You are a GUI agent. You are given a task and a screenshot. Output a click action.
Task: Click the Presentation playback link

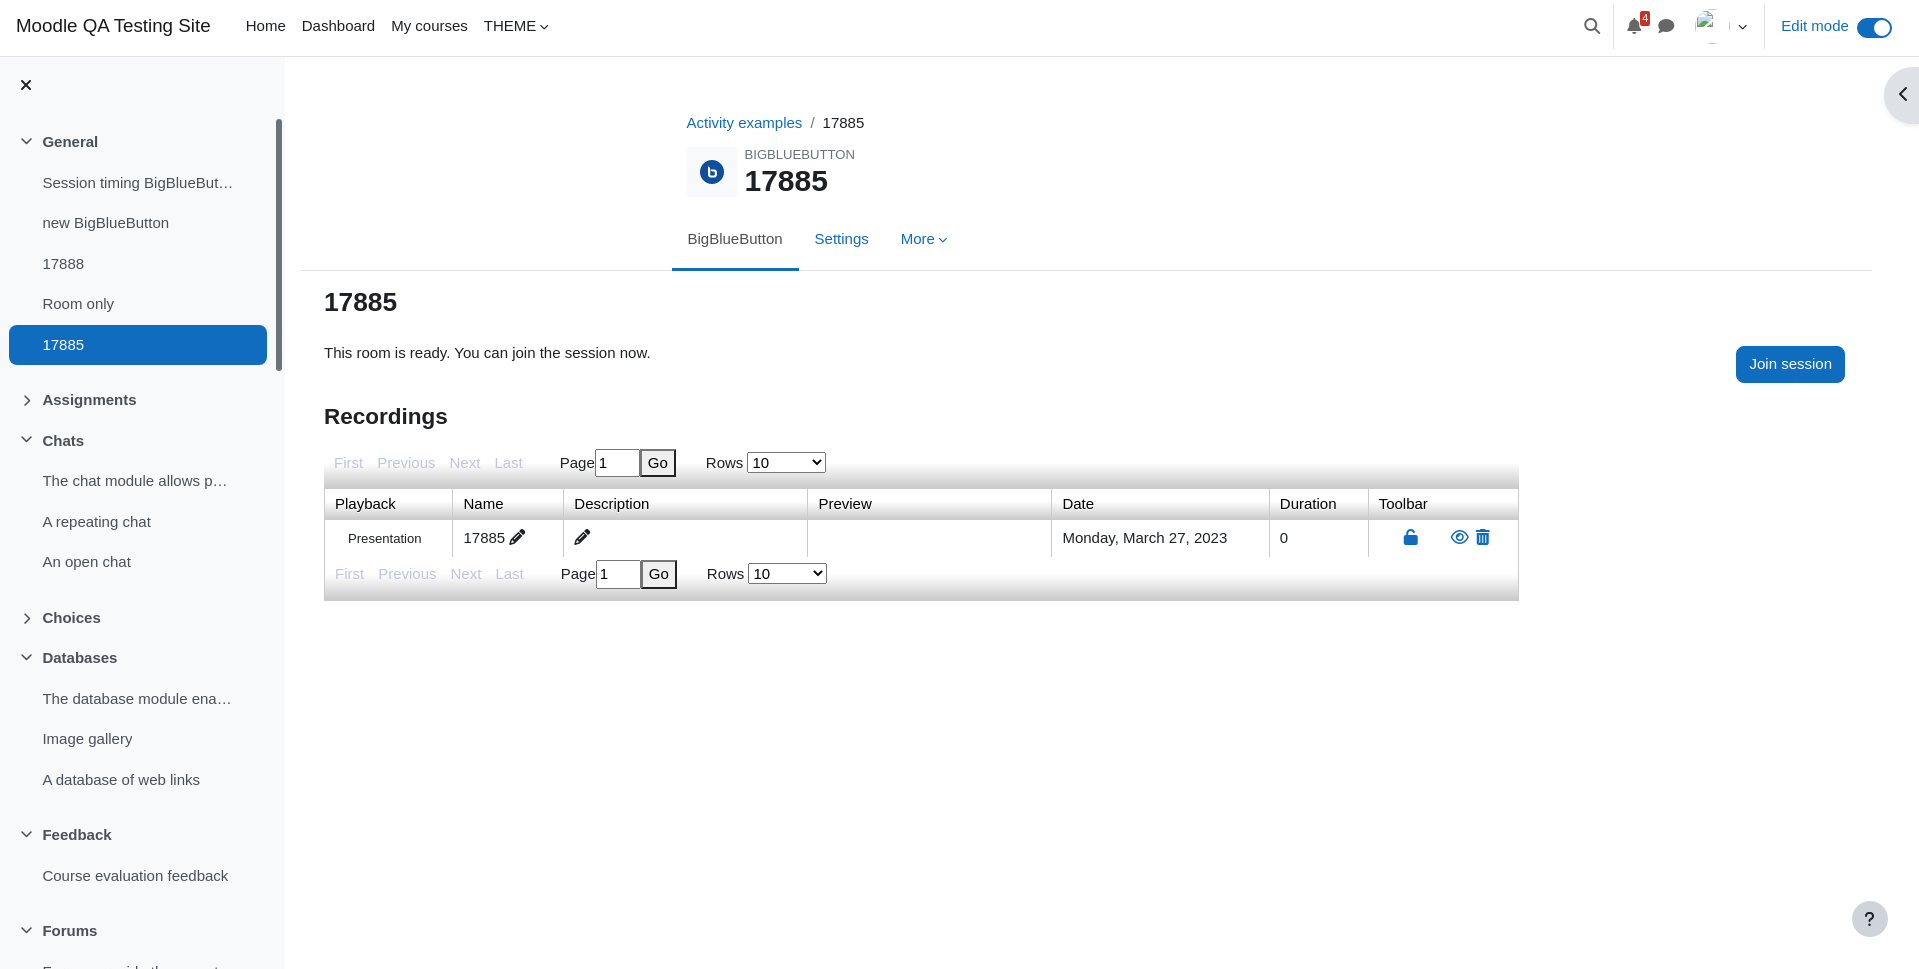[x=385, y=538]
